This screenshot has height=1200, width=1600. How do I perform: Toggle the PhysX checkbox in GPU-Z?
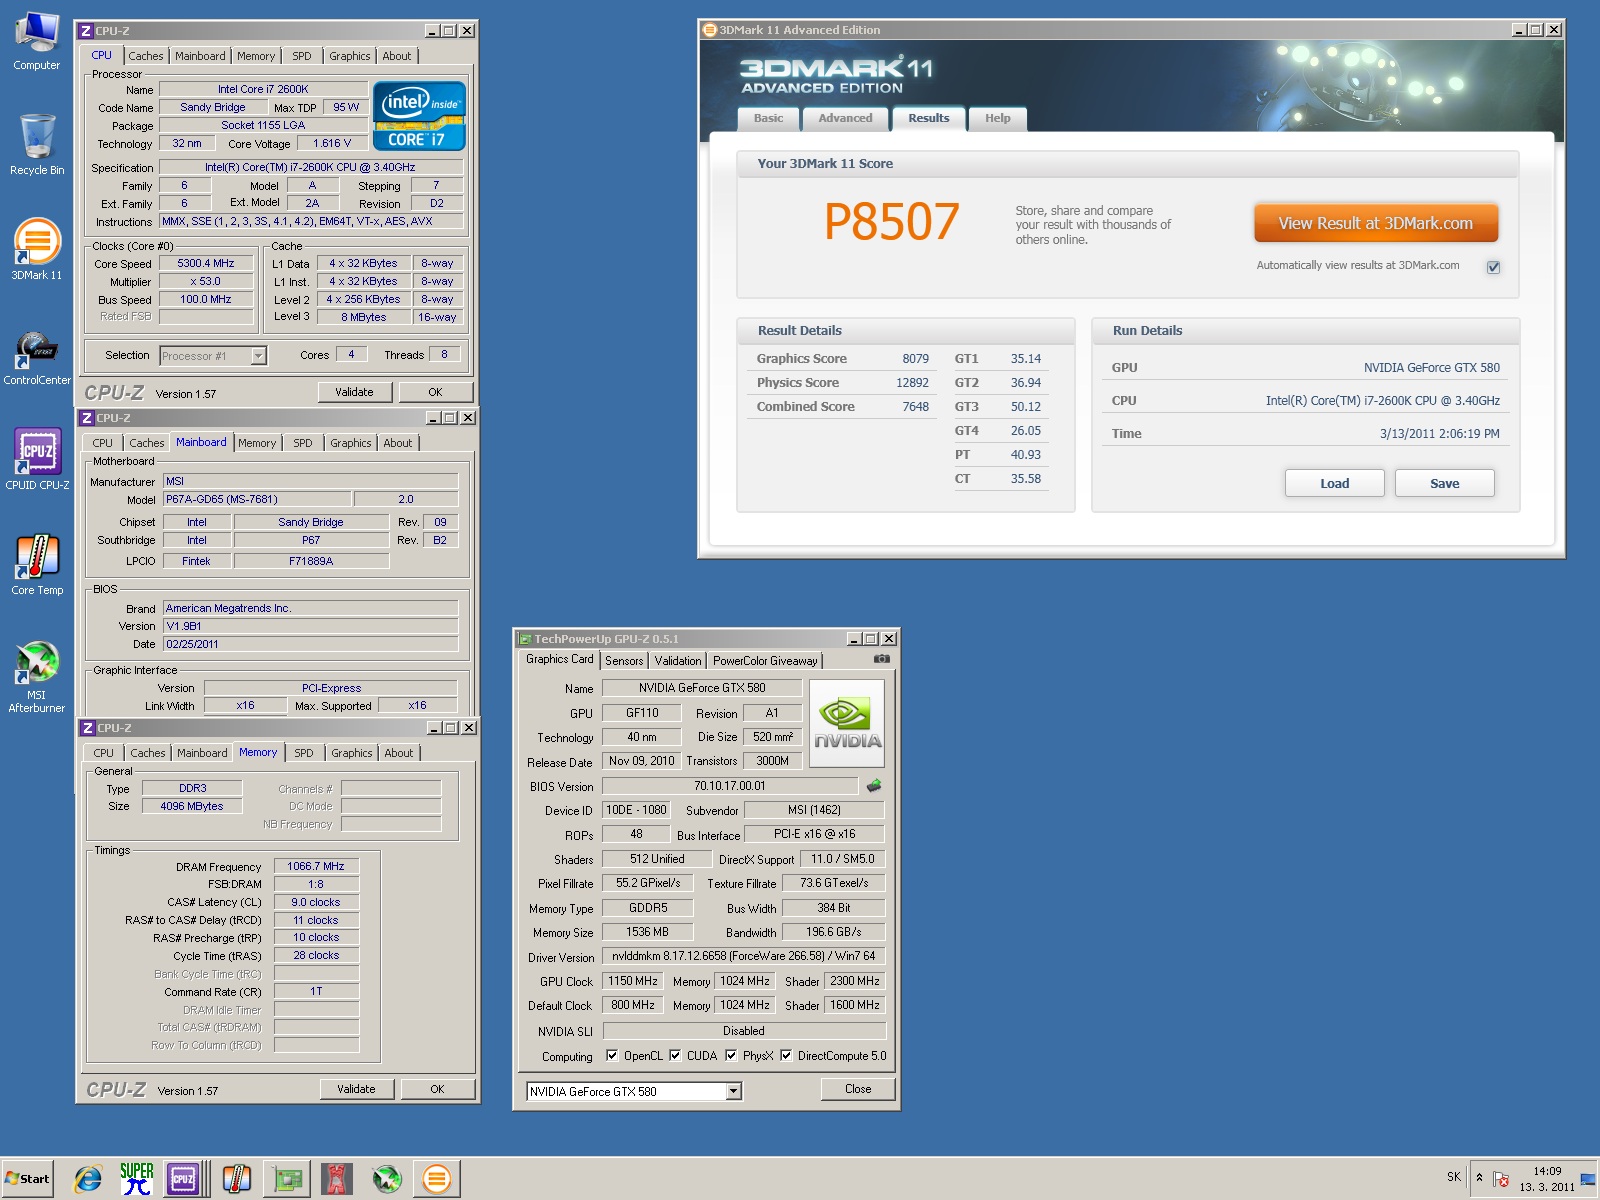[x=731, y=1055]
